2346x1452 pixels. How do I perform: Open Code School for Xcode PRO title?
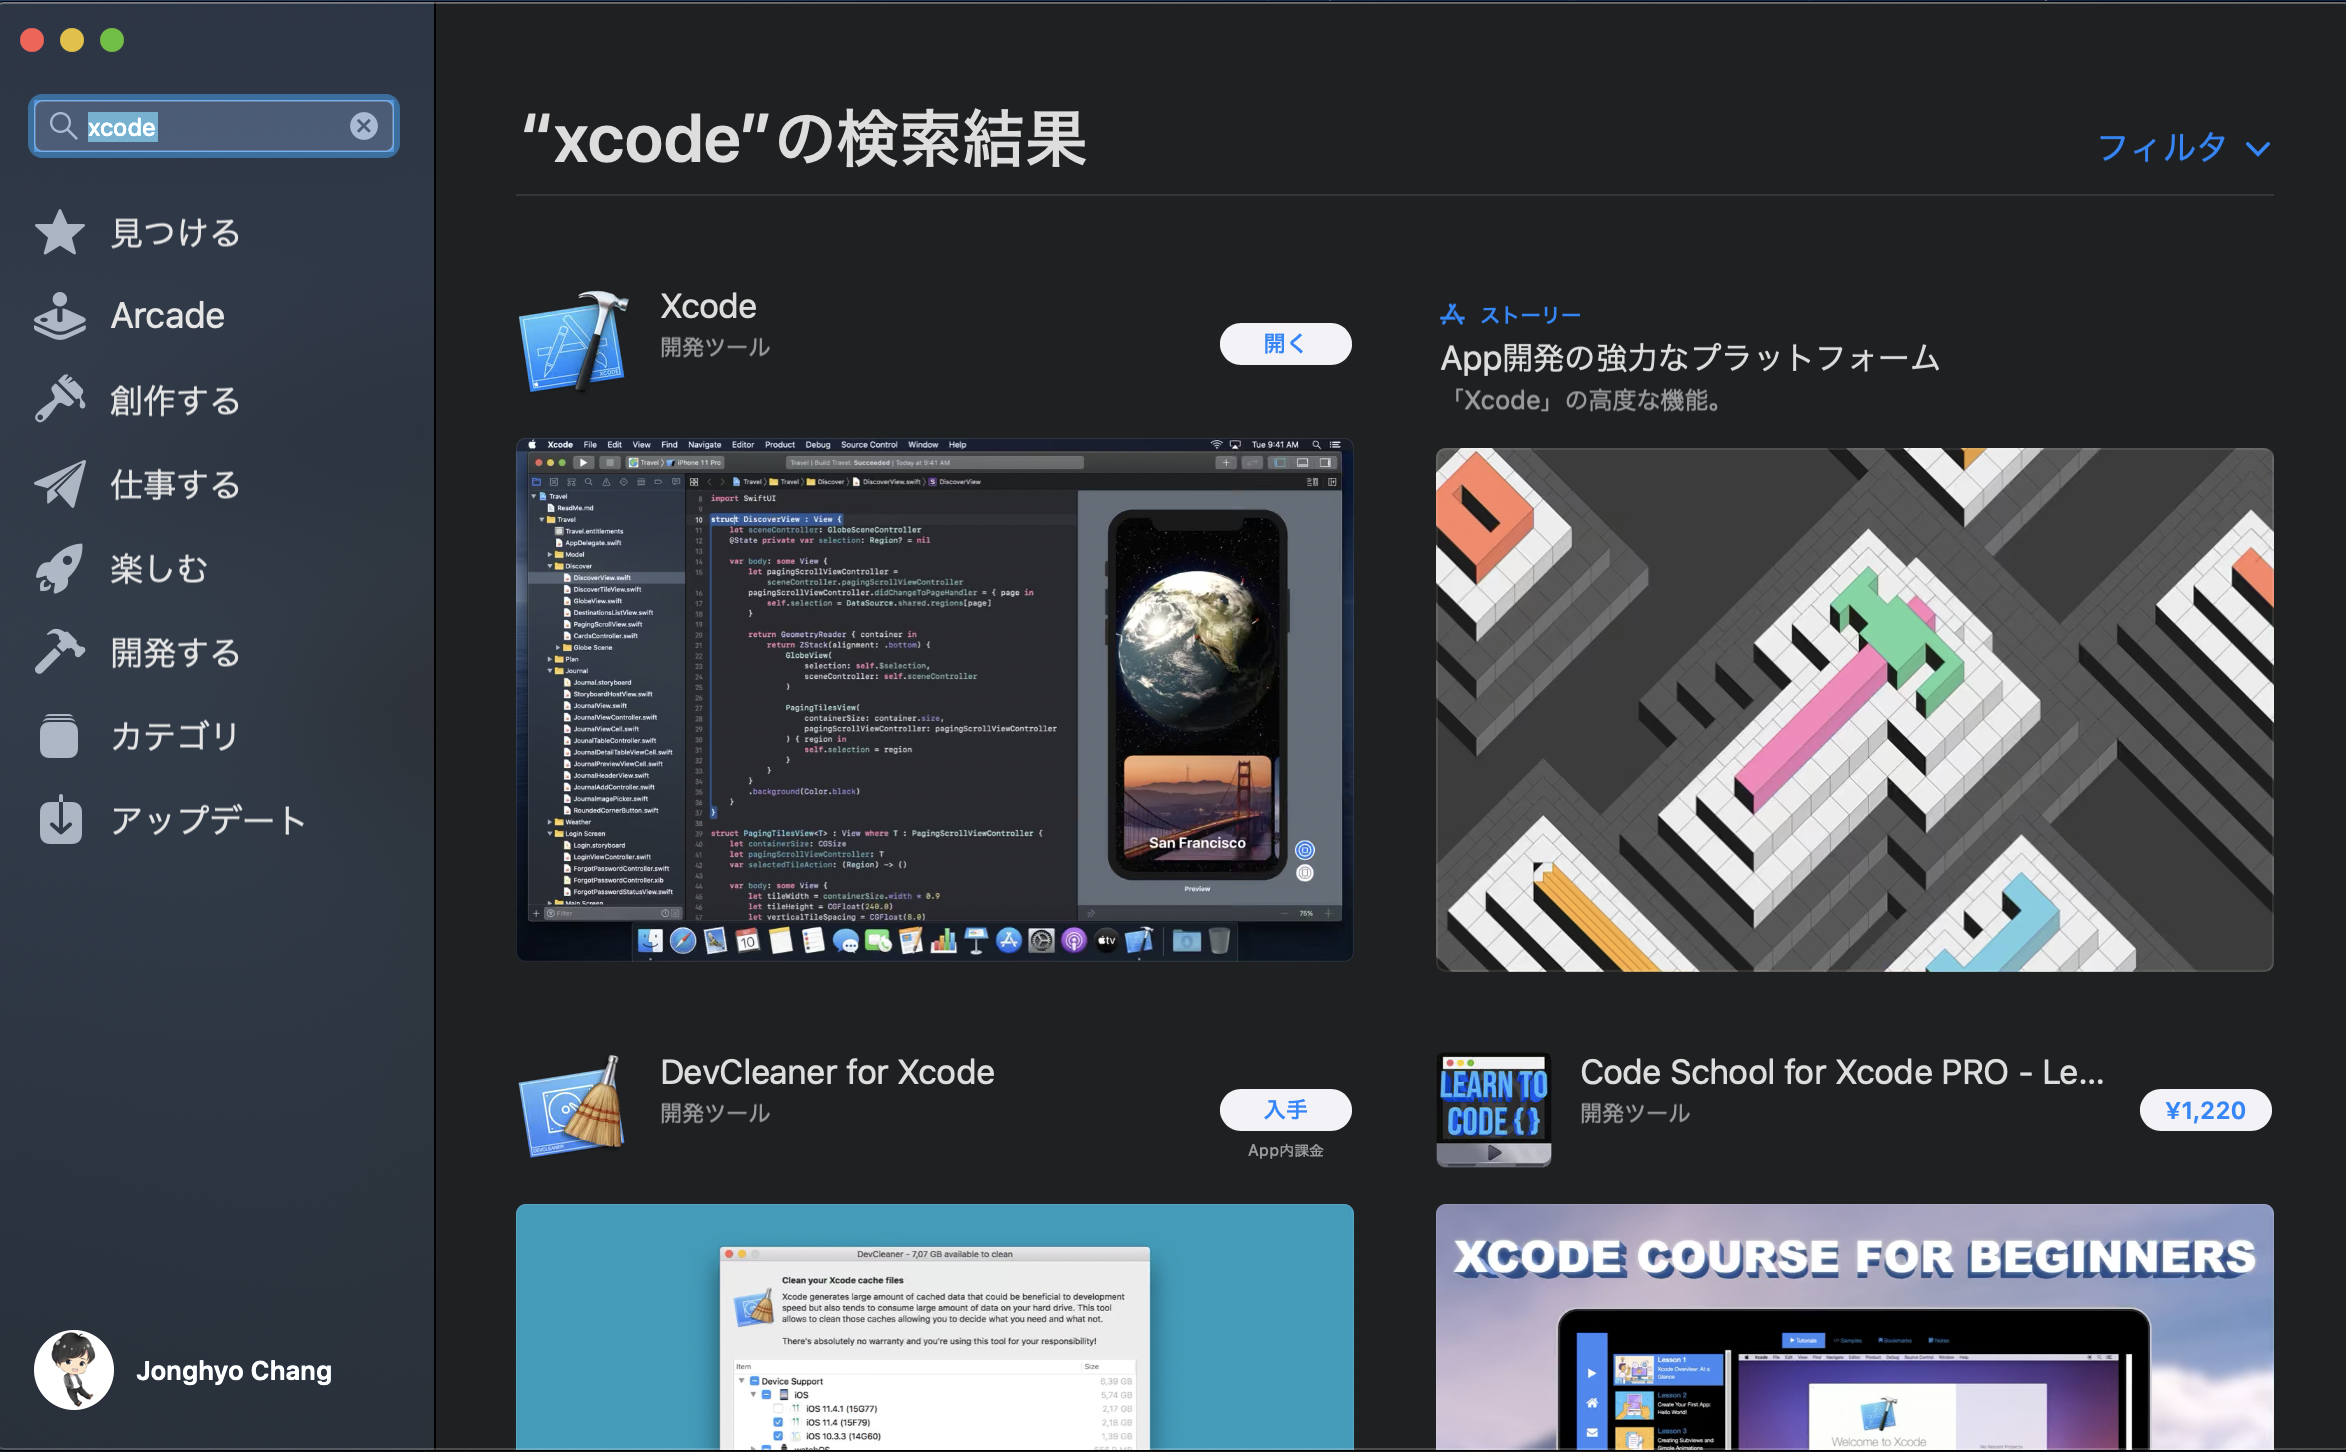click(x=1842, y=1072)
